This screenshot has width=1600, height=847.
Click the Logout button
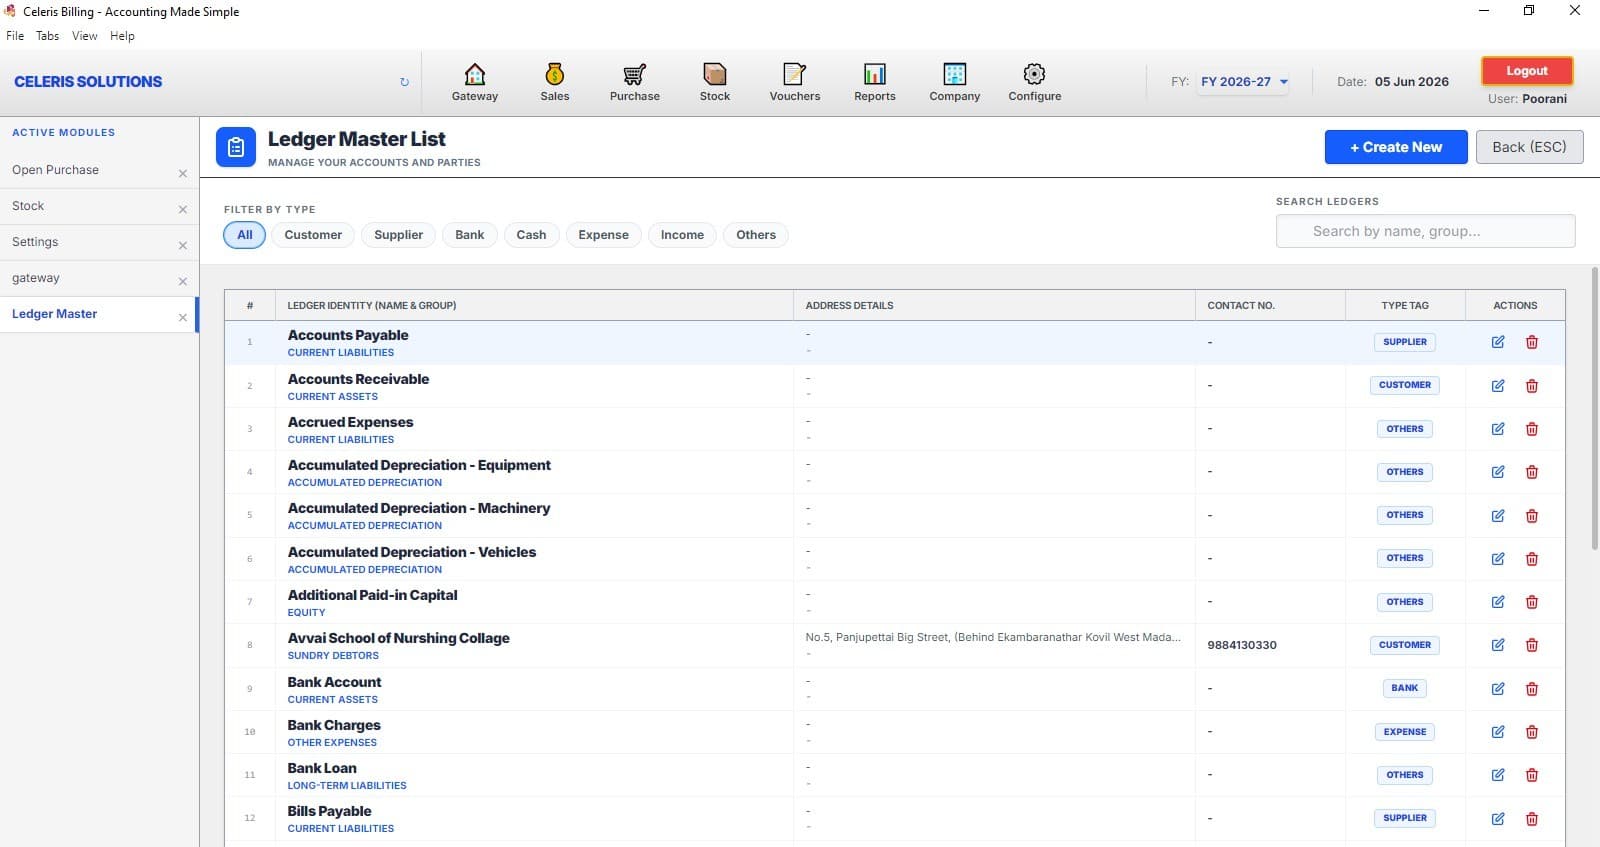(1527, 71)
